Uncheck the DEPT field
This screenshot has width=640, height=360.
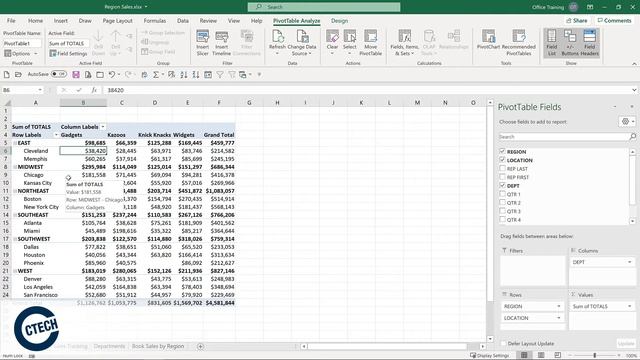point(502,186)
